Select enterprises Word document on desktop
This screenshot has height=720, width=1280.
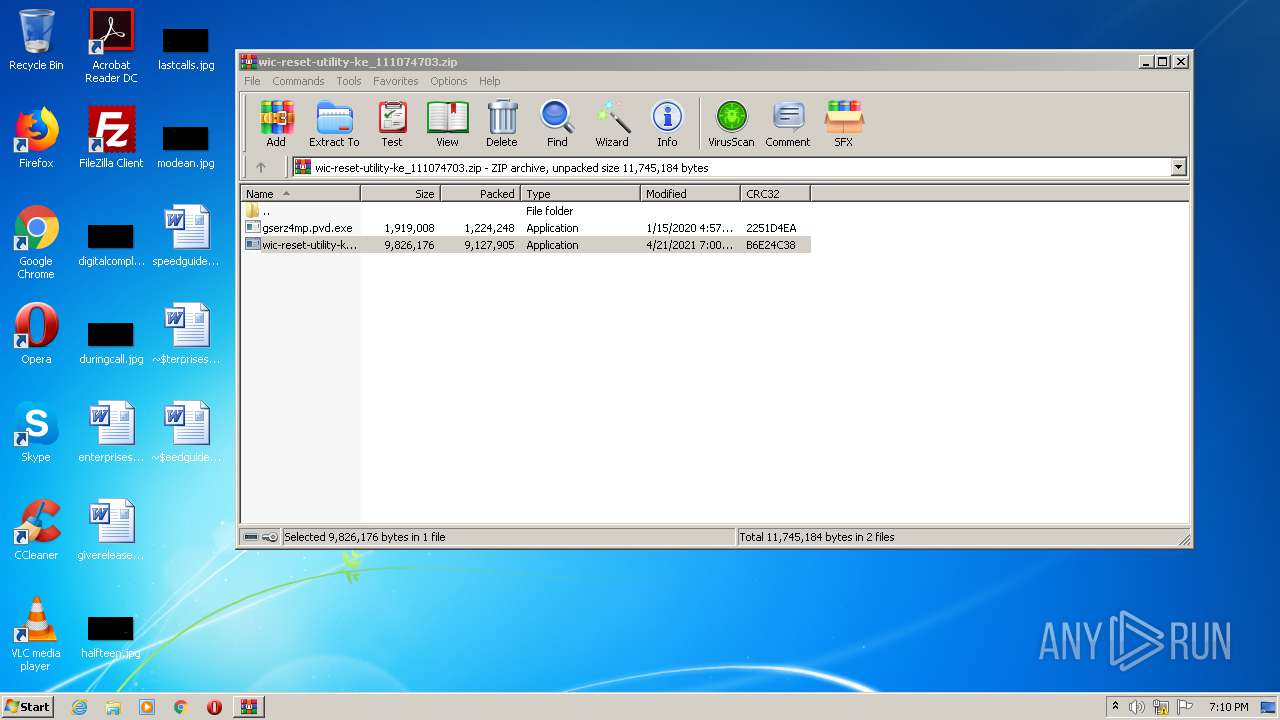click(x=111, y=432)
